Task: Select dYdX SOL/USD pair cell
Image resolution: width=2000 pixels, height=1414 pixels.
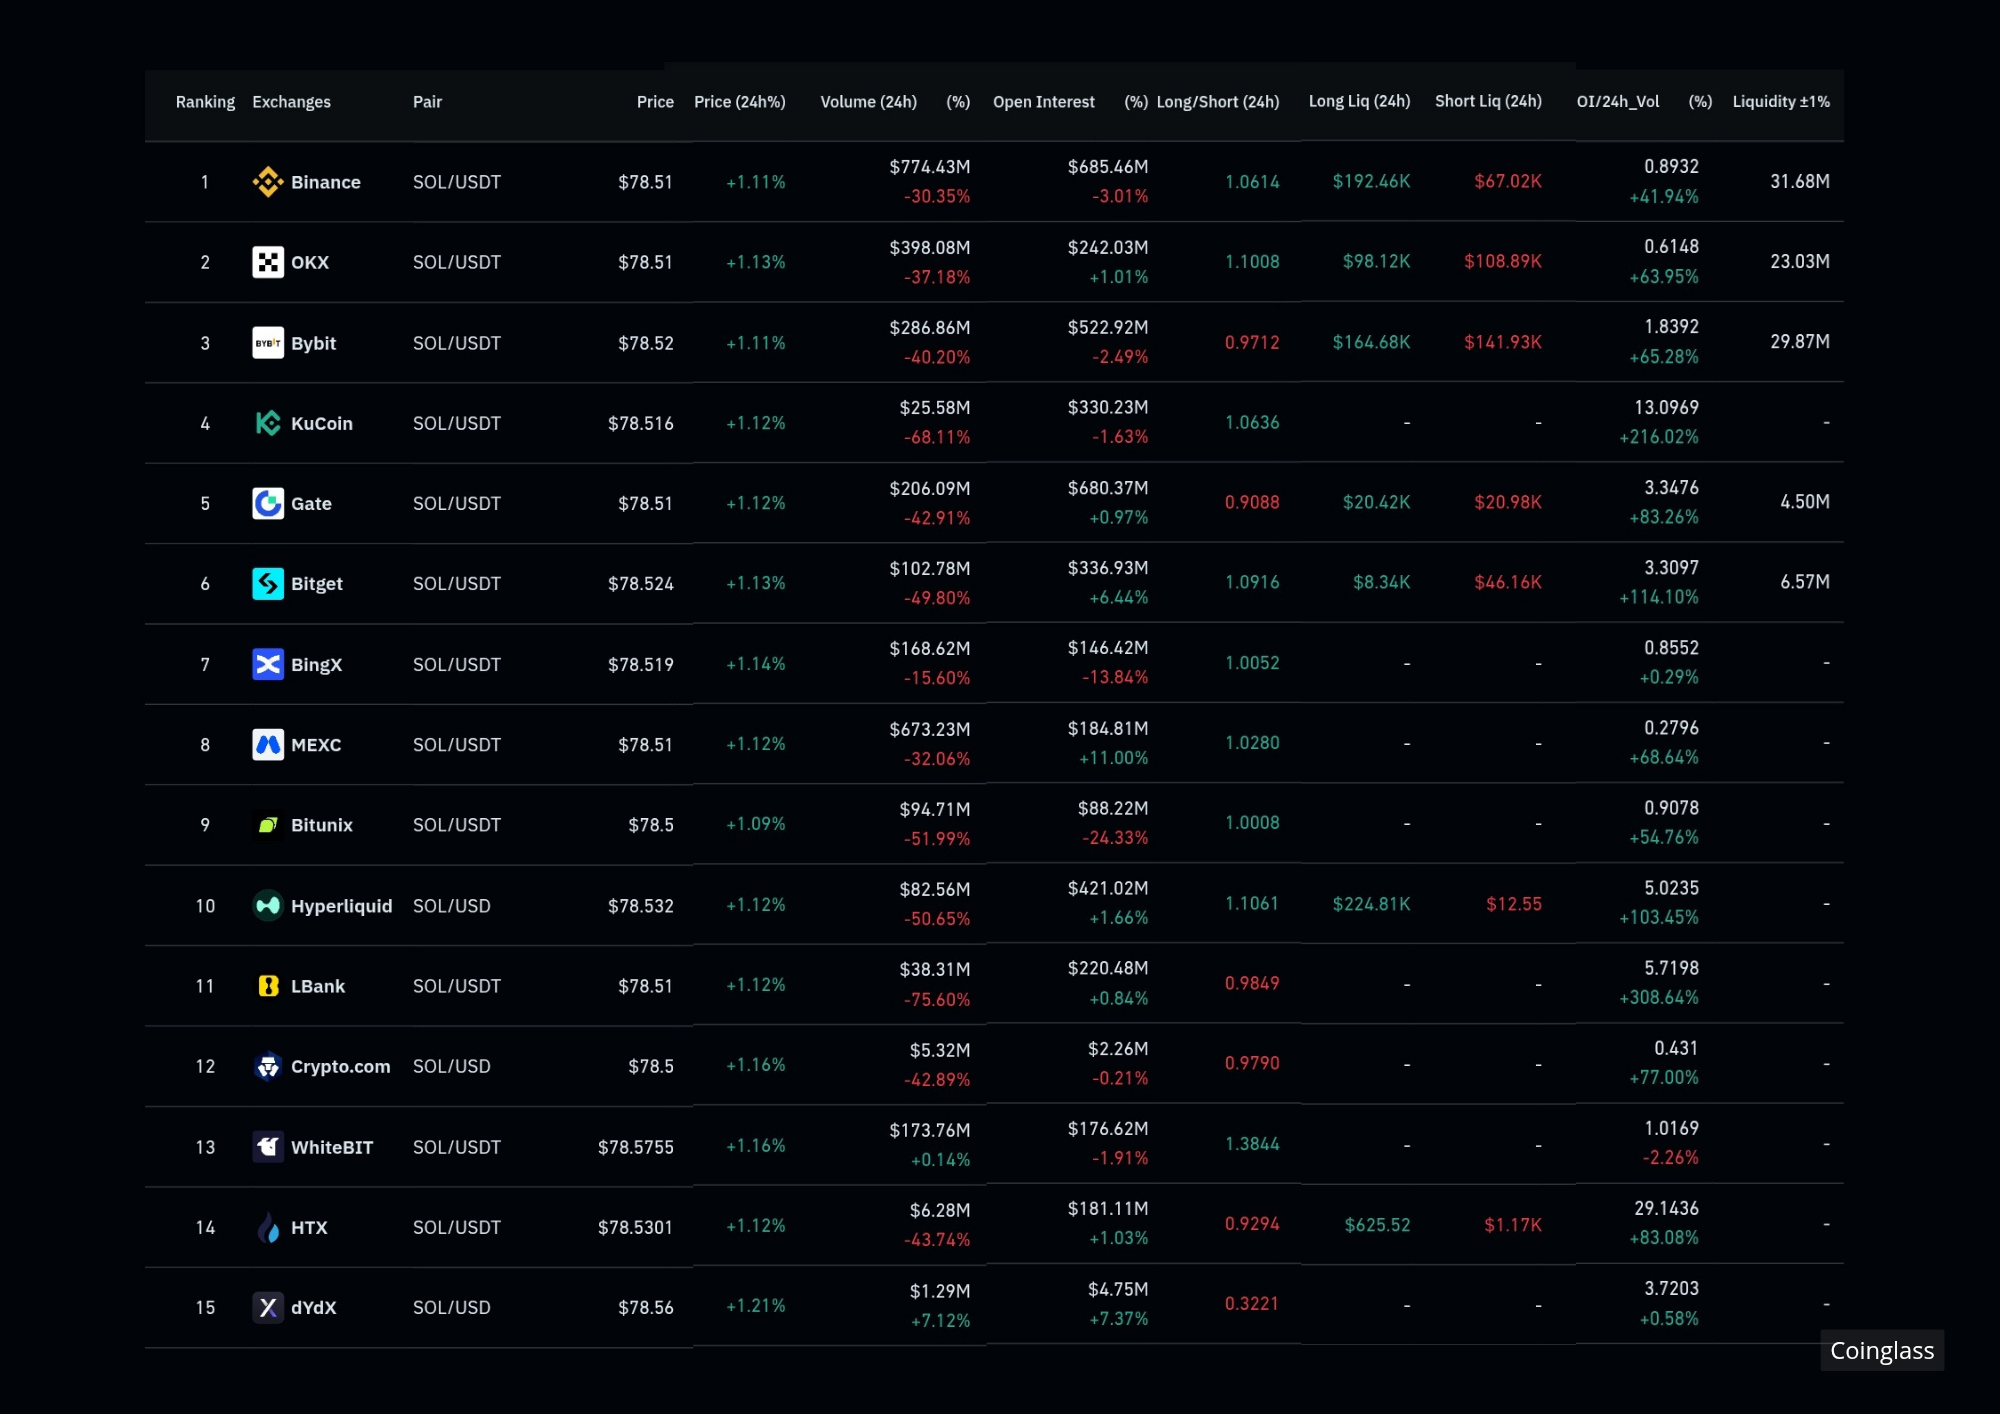Action: 452,1307
